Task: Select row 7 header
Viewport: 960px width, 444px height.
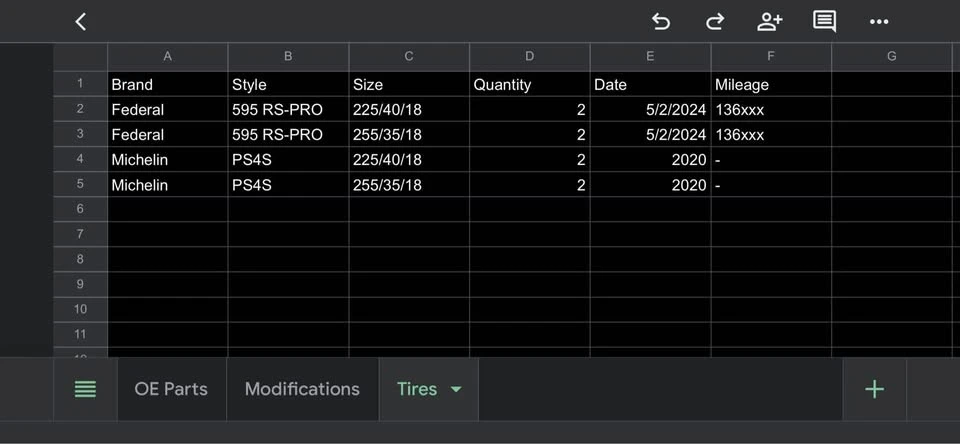Action: (x=80, y=235)
